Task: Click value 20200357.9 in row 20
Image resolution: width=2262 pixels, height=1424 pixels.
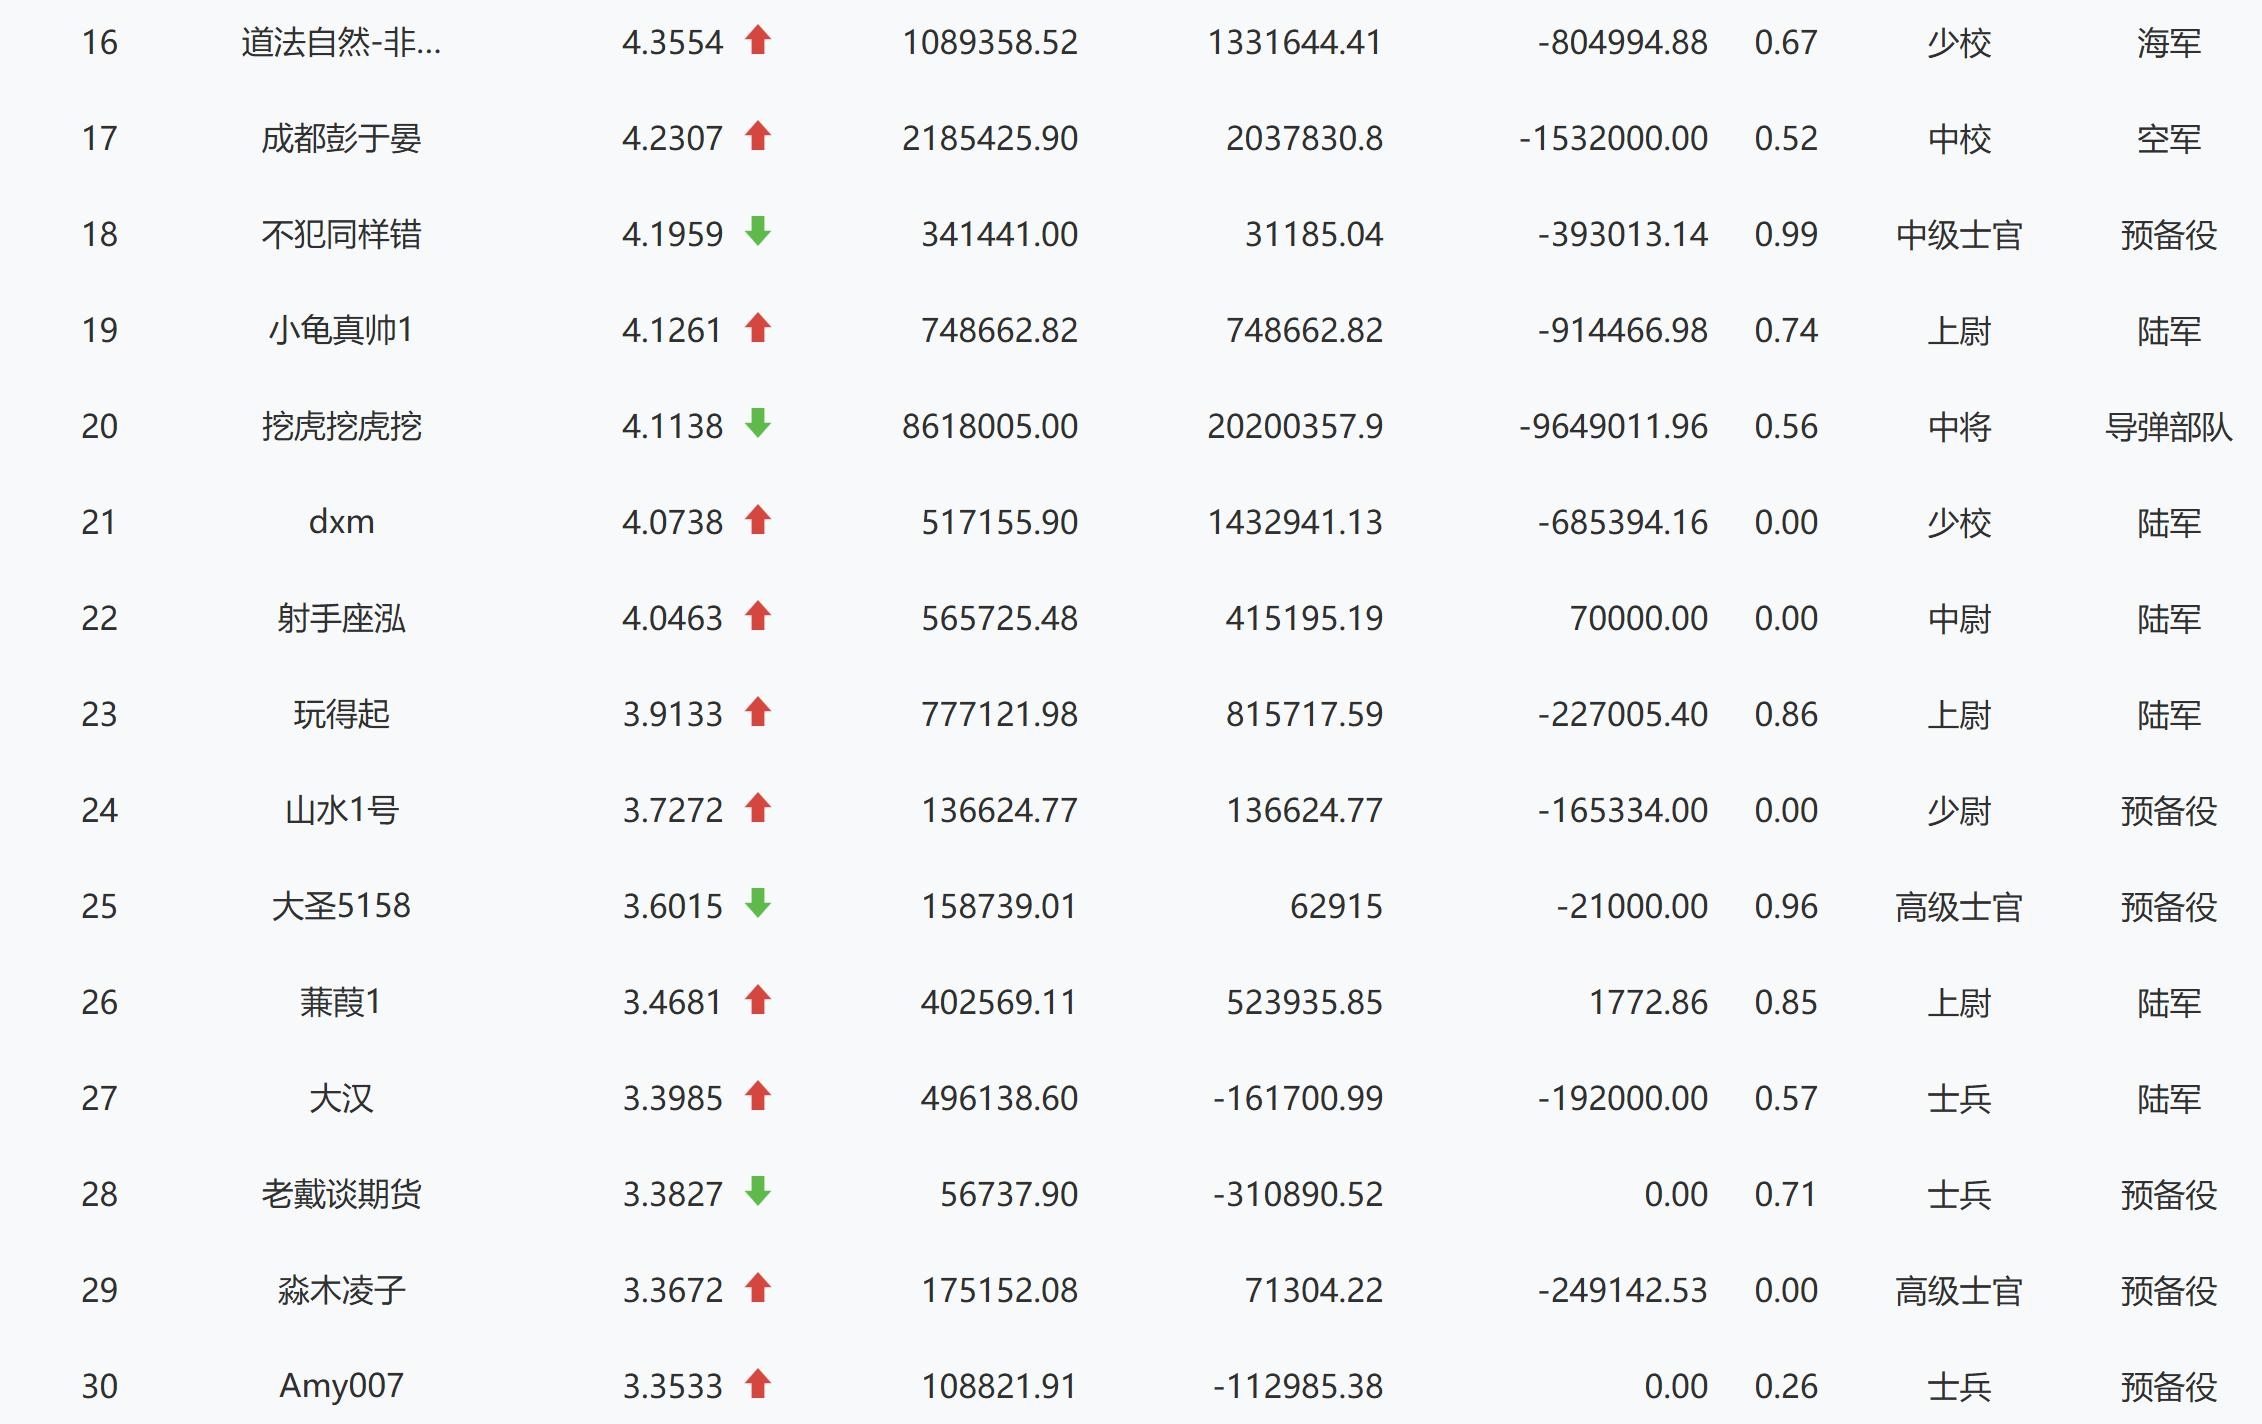Action: click(x=1294, y=427)
